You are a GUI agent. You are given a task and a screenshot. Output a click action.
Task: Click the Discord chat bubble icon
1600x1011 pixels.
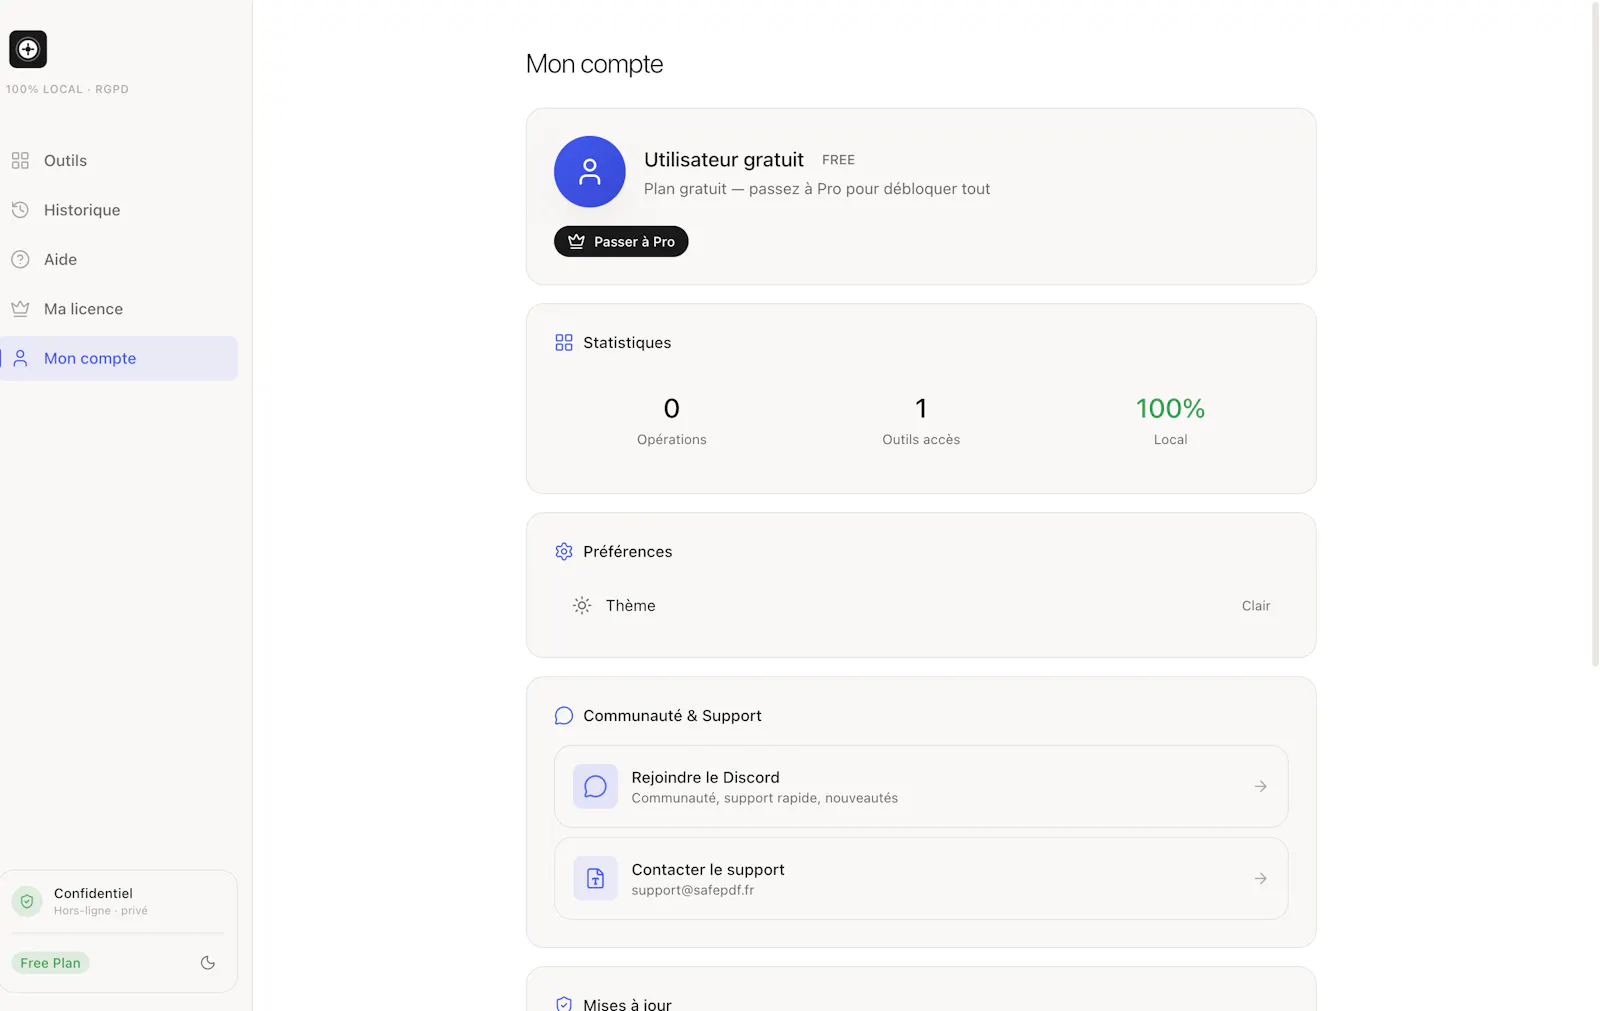pyautogui.click(x=595, y=787)
